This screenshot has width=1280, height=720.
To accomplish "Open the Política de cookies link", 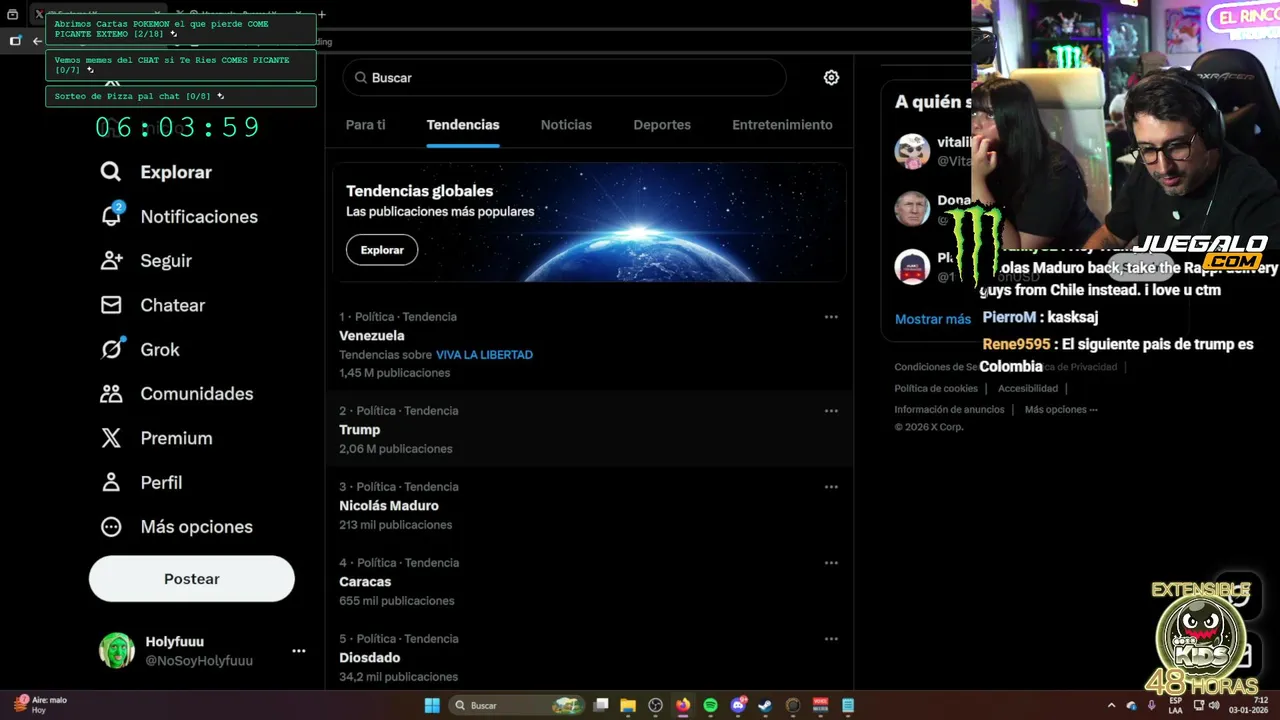I will [936, 388].
